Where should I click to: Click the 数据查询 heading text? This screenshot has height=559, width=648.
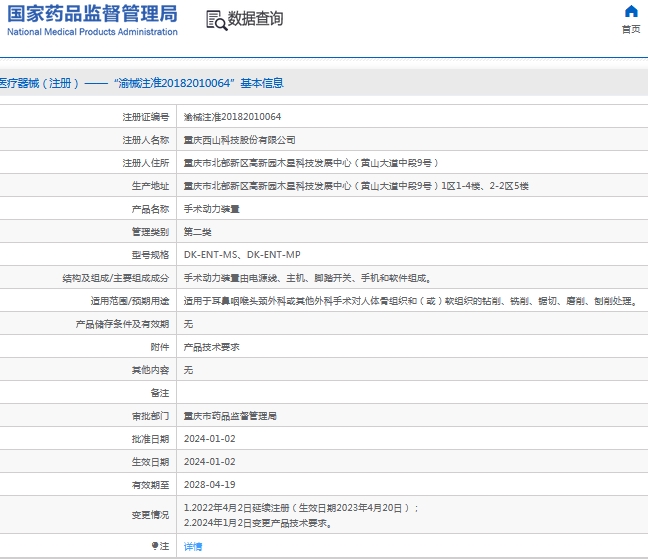coord(255,19)
